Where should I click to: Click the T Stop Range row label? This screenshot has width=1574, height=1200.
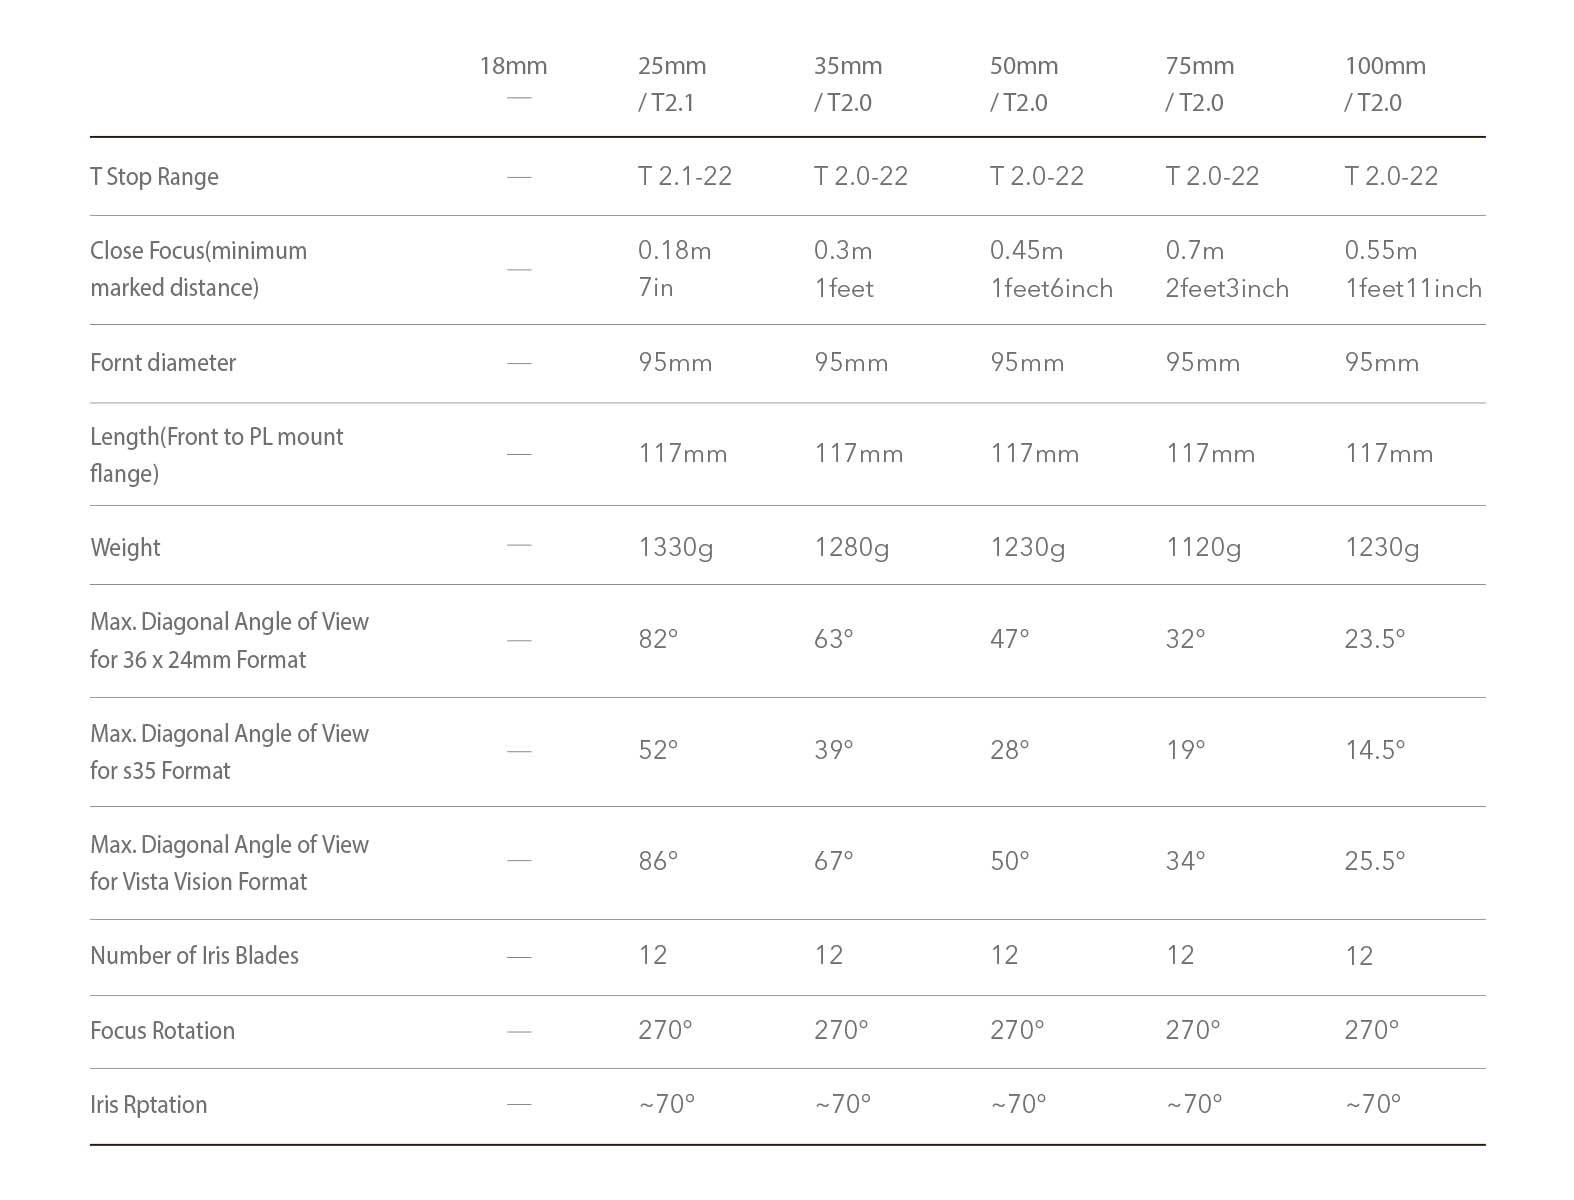coord(154,177)
